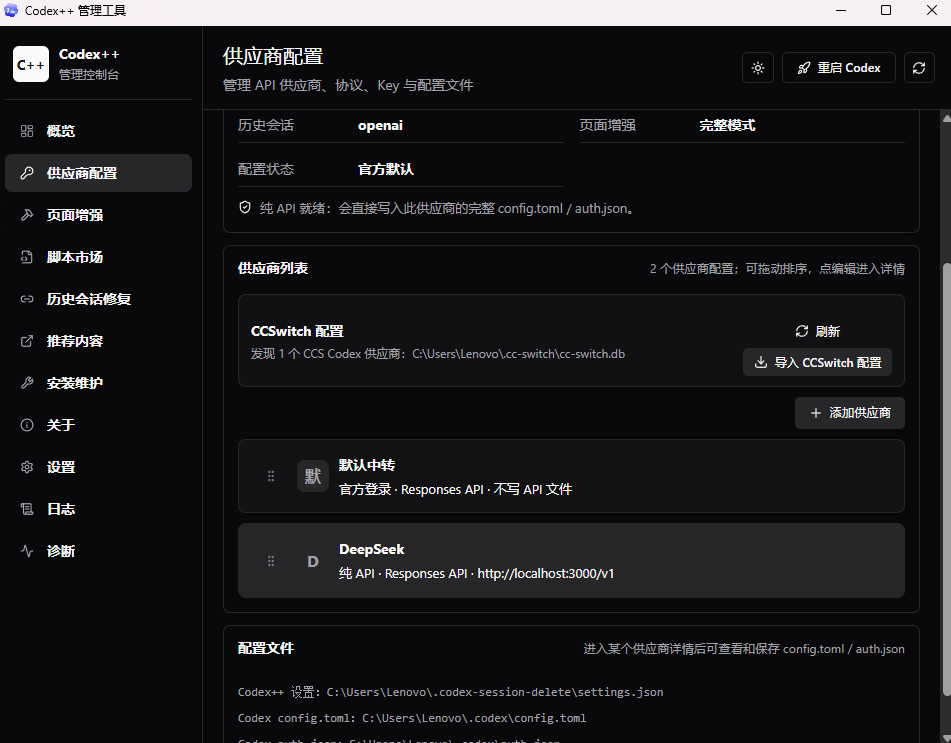Click the 重启 Codex button
The width and height of the screenshot is (951, 743).
coord(839,68)
